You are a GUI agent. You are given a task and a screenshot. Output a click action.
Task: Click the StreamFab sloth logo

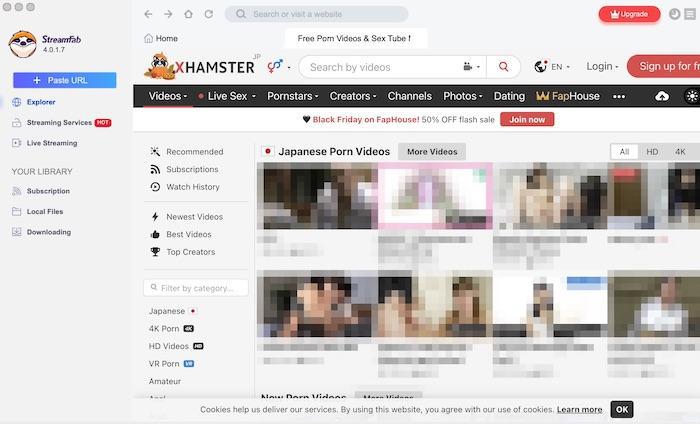[22, 44]
